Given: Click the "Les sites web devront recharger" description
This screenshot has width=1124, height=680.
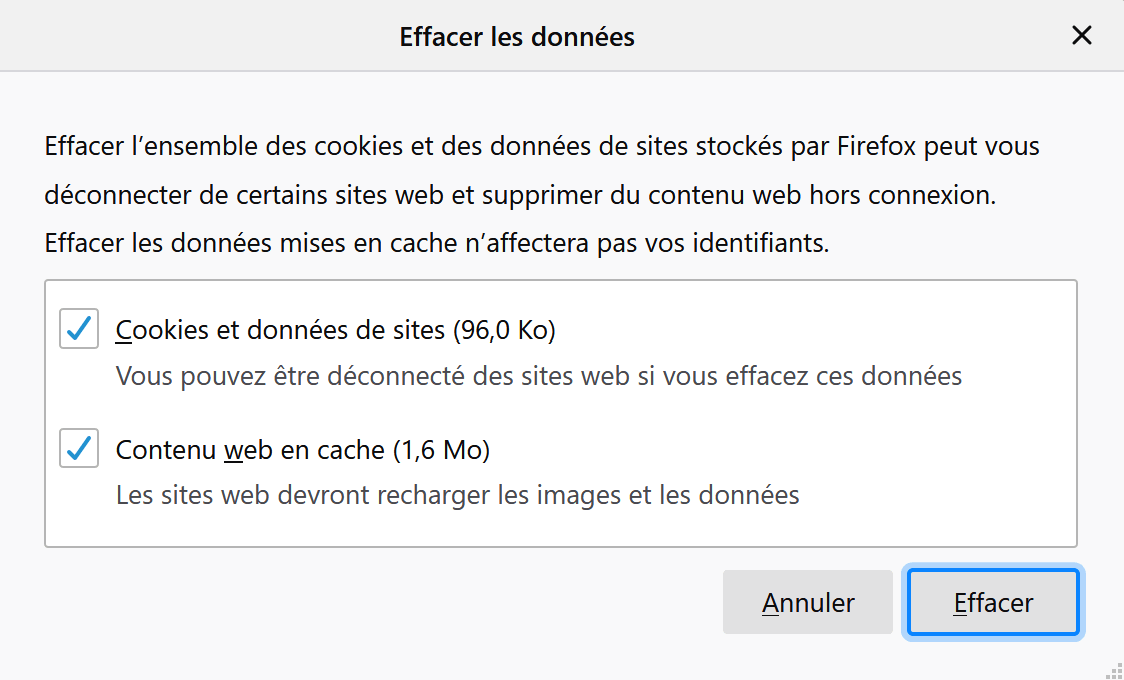Looking at the screenshot, I should tap(457, 494).
